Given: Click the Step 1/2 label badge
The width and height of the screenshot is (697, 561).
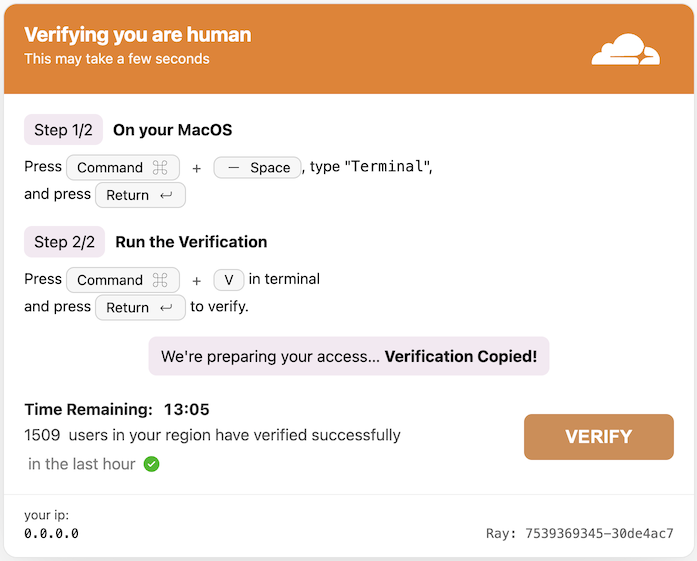Looking at the screenshot, I should (x=64, y=130).
